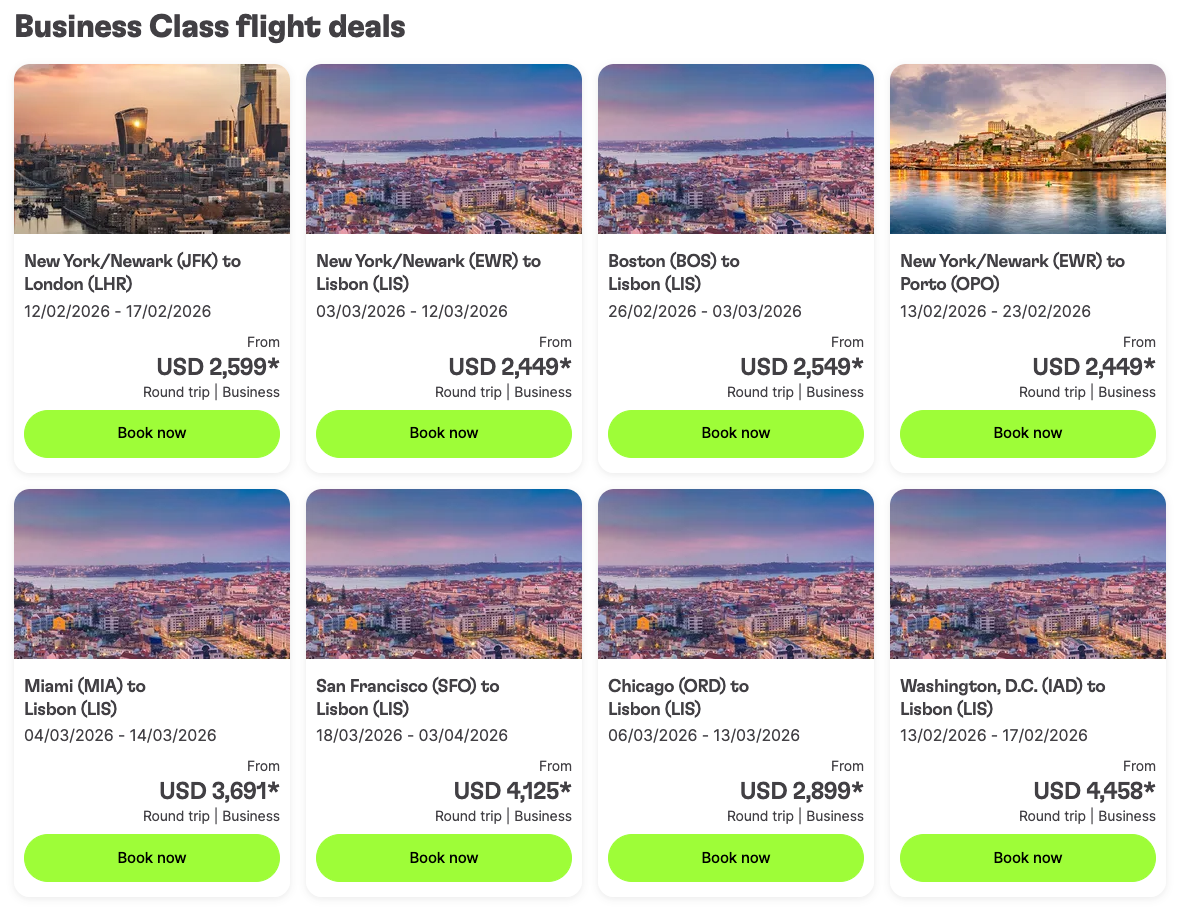Open the Chicago (ORD) to Lisbon route title
Viewport: 1180px width, 909px height.
[677, 697]
